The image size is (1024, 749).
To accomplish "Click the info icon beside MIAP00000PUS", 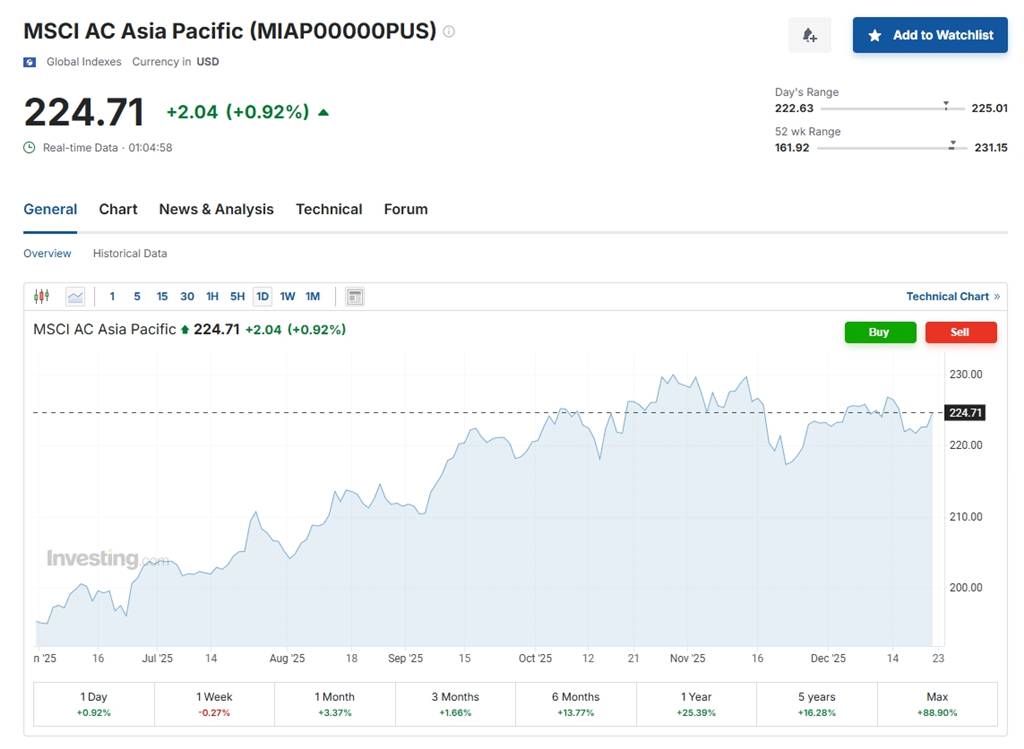I will pos(448,31).
